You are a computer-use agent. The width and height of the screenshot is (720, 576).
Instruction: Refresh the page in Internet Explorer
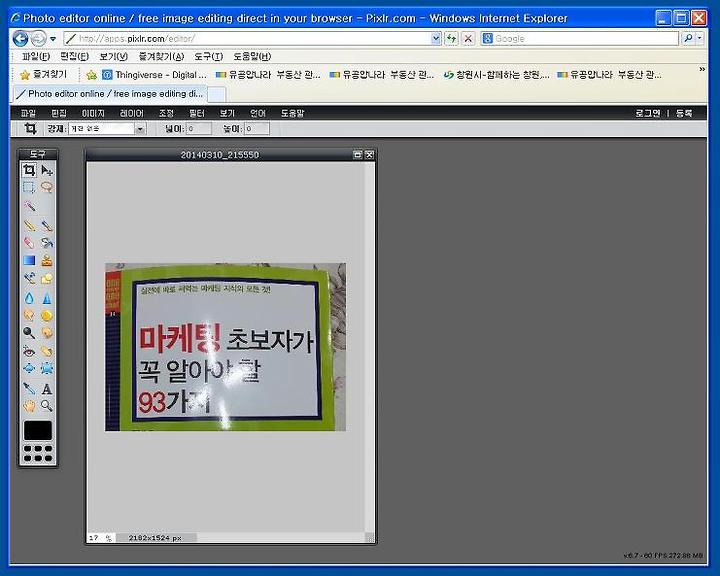coord(451,39)
